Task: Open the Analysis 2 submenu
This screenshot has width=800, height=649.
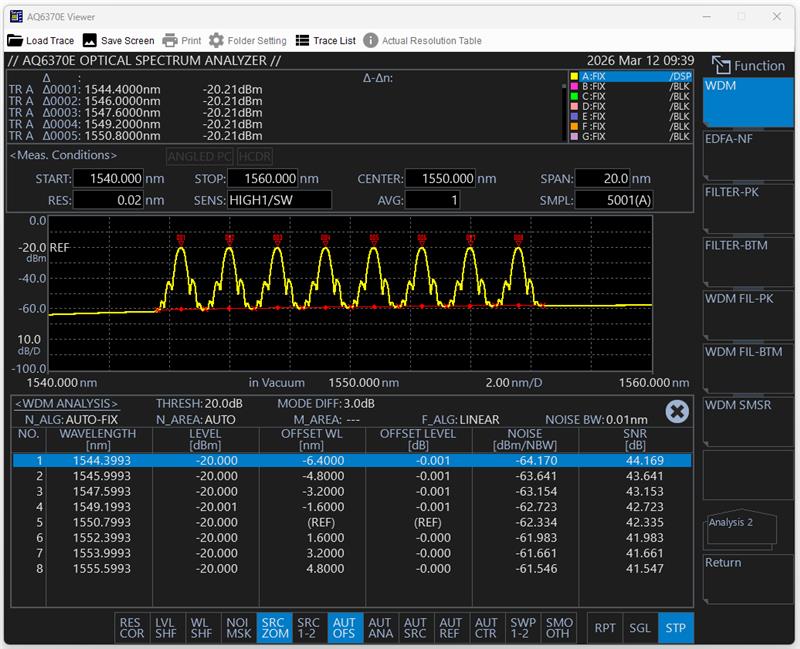Action: (x=741, y=527)
